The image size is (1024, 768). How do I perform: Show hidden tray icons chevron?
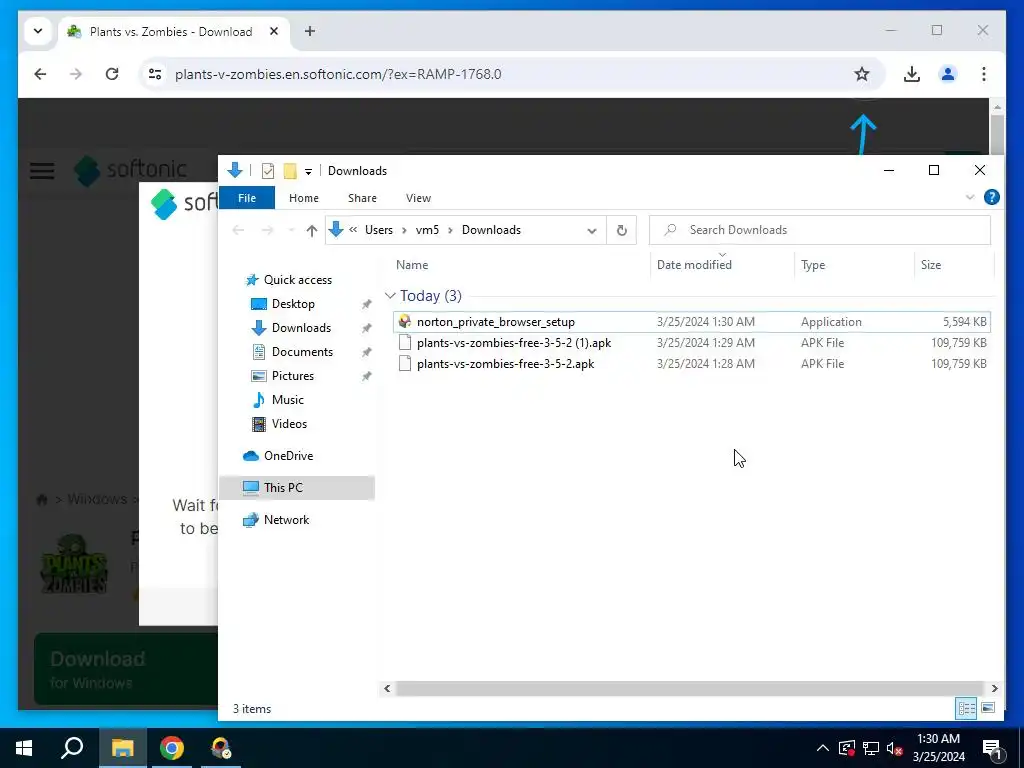point(823,748)
